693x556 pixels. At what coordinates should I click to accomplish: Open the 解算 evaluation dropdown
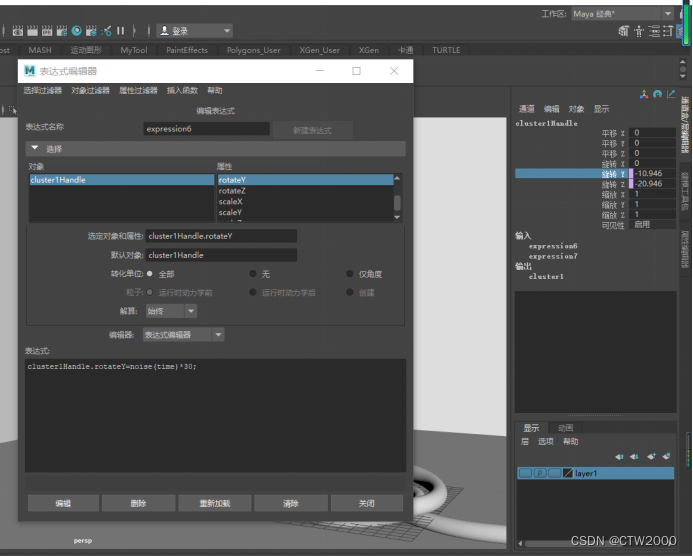[171, 311]
